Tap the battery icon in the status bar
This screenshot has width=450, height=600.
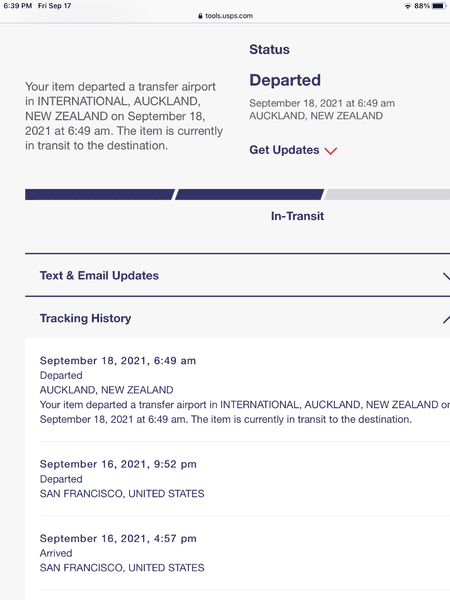coord(439,6)
